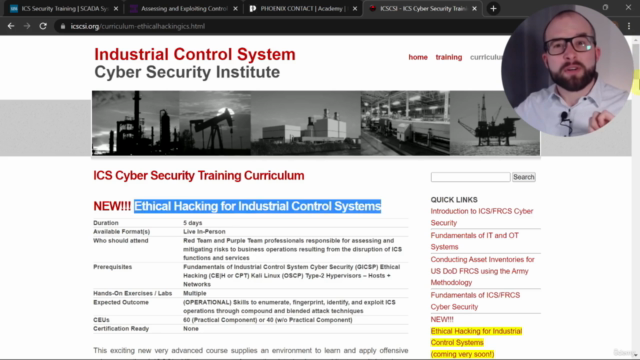Viewport: 640px width, 360px height.
Task: Click the Duration value 5 days
Action: (x=193, y=223)
